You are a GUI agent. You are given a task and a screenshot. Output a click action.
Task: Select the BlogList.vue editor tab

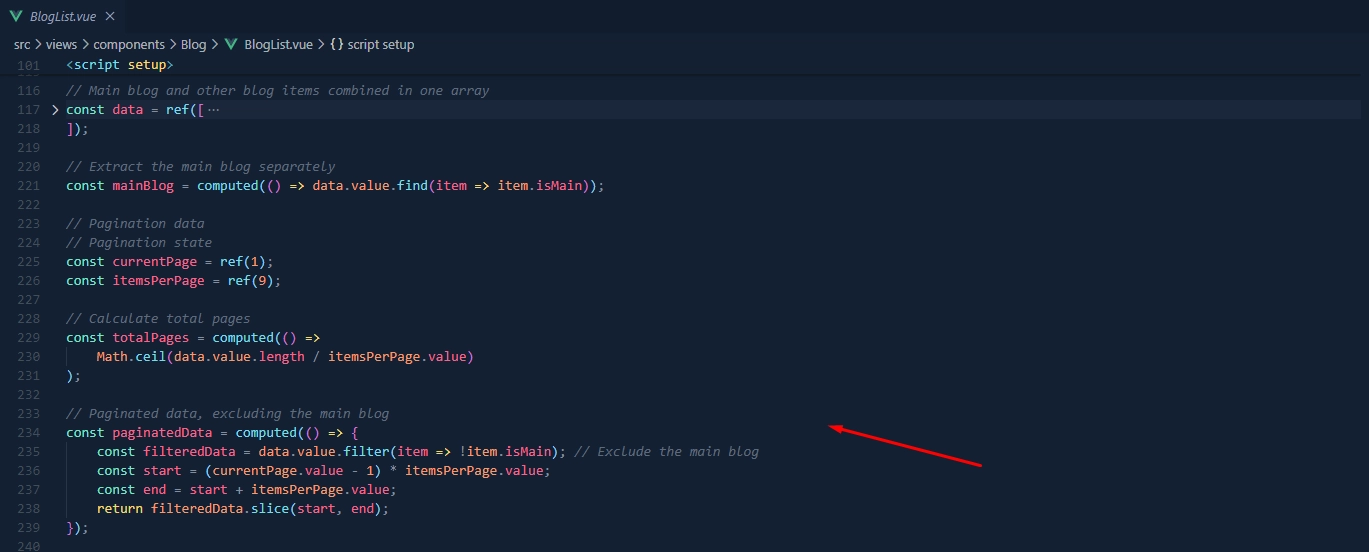click(x=62, y=17)
